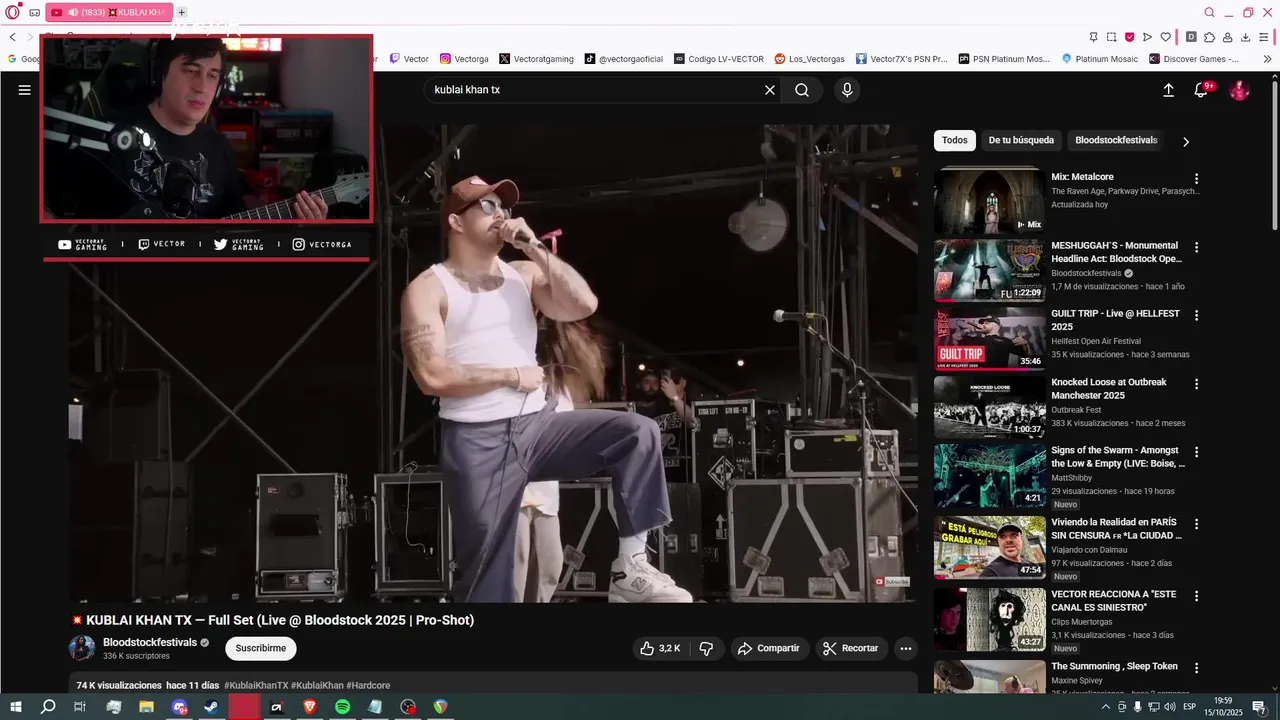Open the browser player/flow arrow icon
Image resolution: width=1280 pixels, height=720 pixels.
click(1147, 37)
